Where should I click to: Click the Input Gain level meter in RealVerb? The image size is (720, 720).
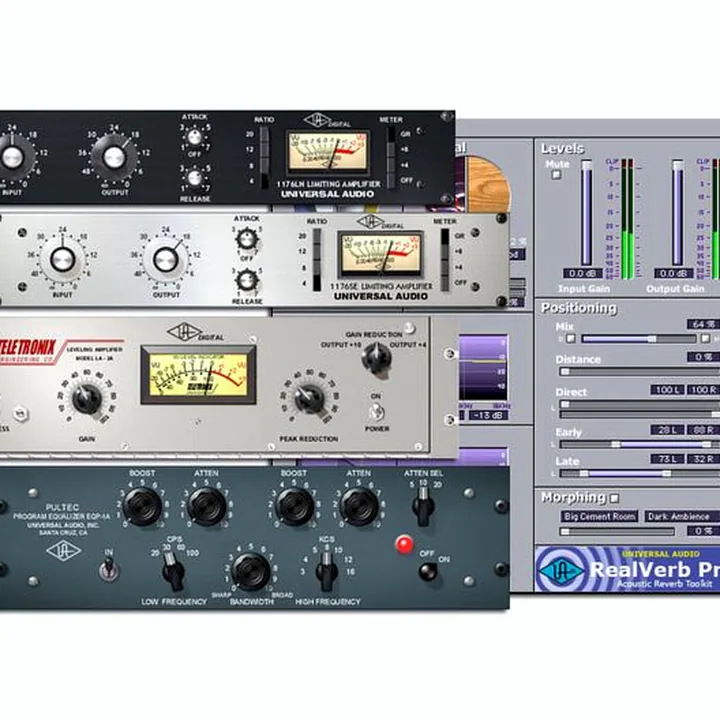pyautogui.click(x=627, y=219)
